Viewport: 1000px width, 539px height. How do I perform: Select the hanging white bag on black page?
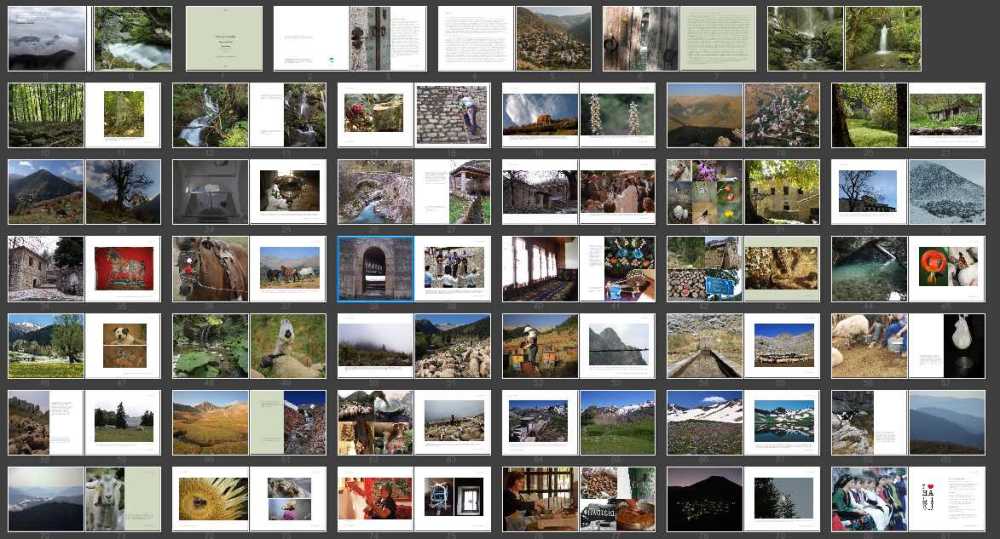tap(946, 346)
